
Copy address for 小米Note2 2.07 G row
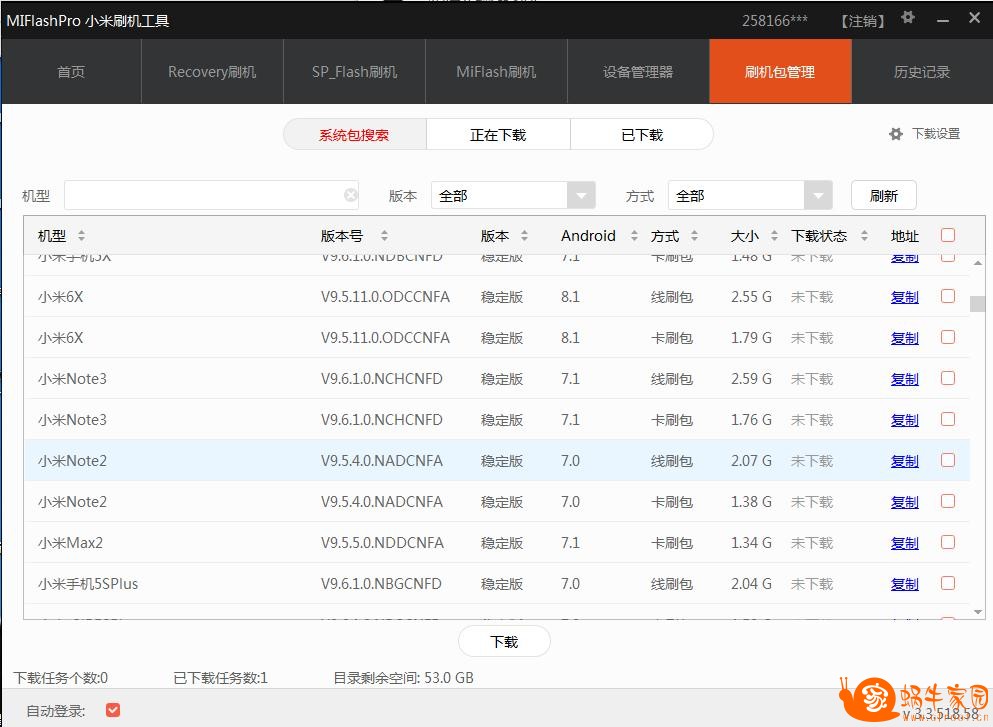coord(904,460)
